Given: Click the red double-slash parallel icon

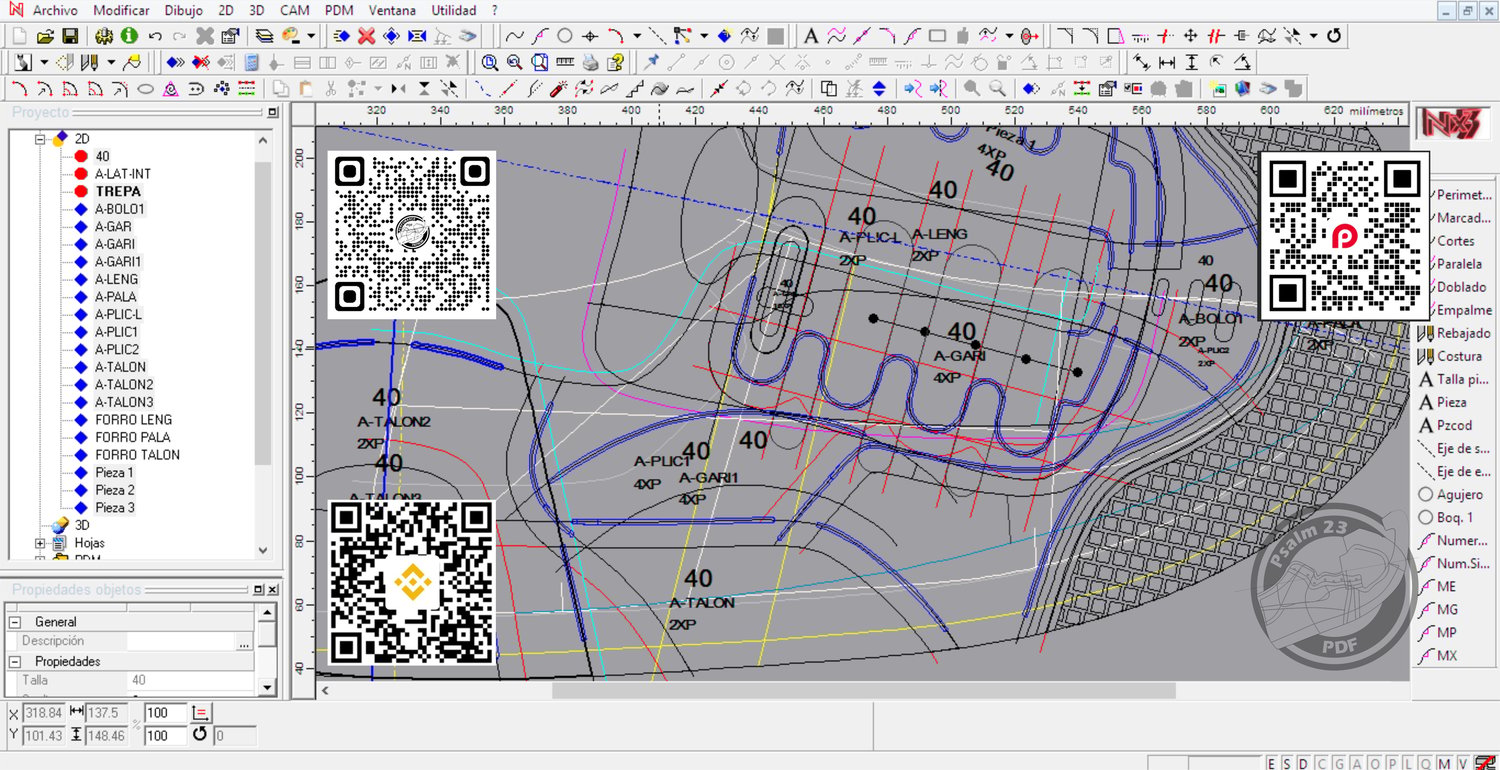Looking at the screenshot, I should click(x=1216, y=36).
